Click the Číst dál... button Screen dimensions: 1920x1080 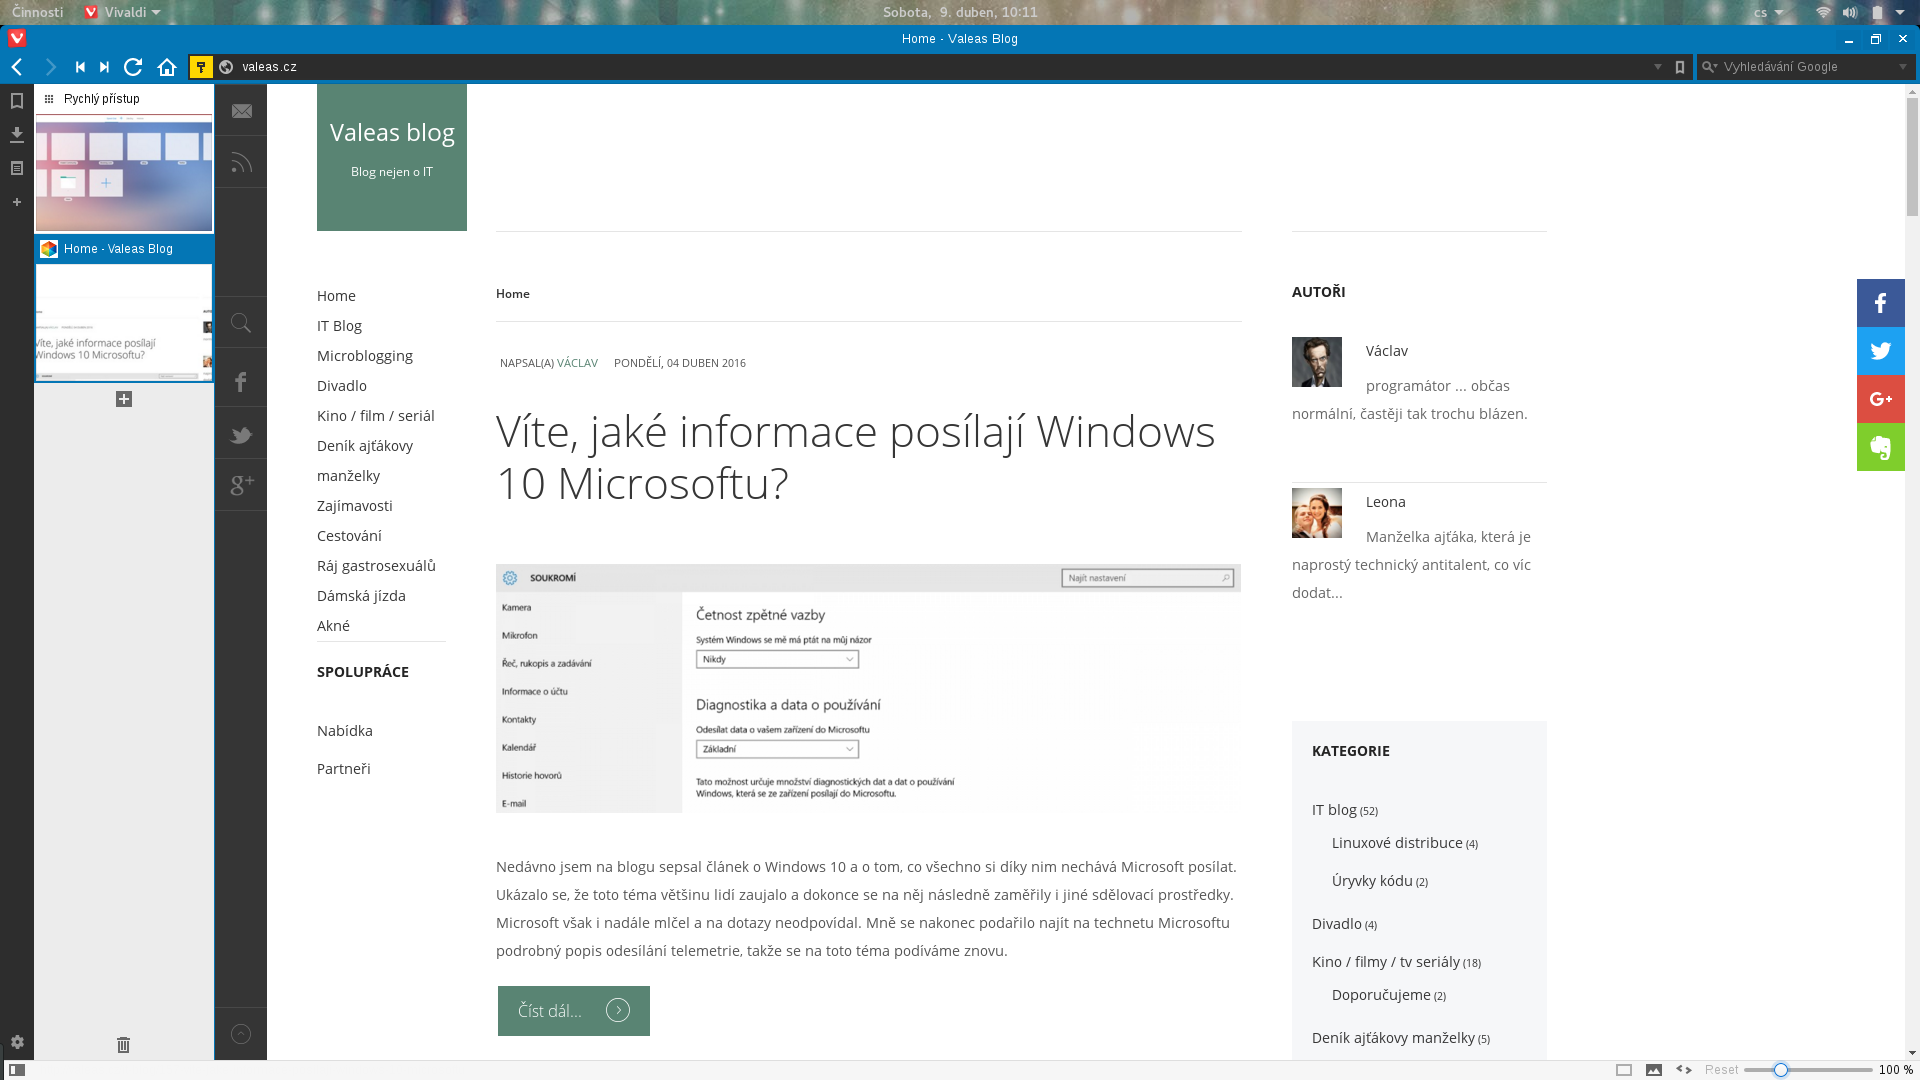click(x=574, y=1011)
